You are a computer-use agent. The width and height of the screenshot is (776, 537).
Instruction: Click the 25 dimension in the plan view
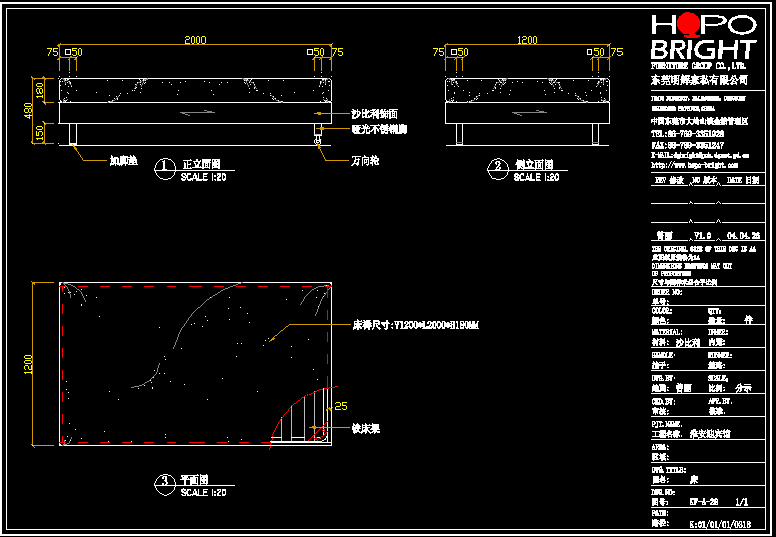[341, 406]
